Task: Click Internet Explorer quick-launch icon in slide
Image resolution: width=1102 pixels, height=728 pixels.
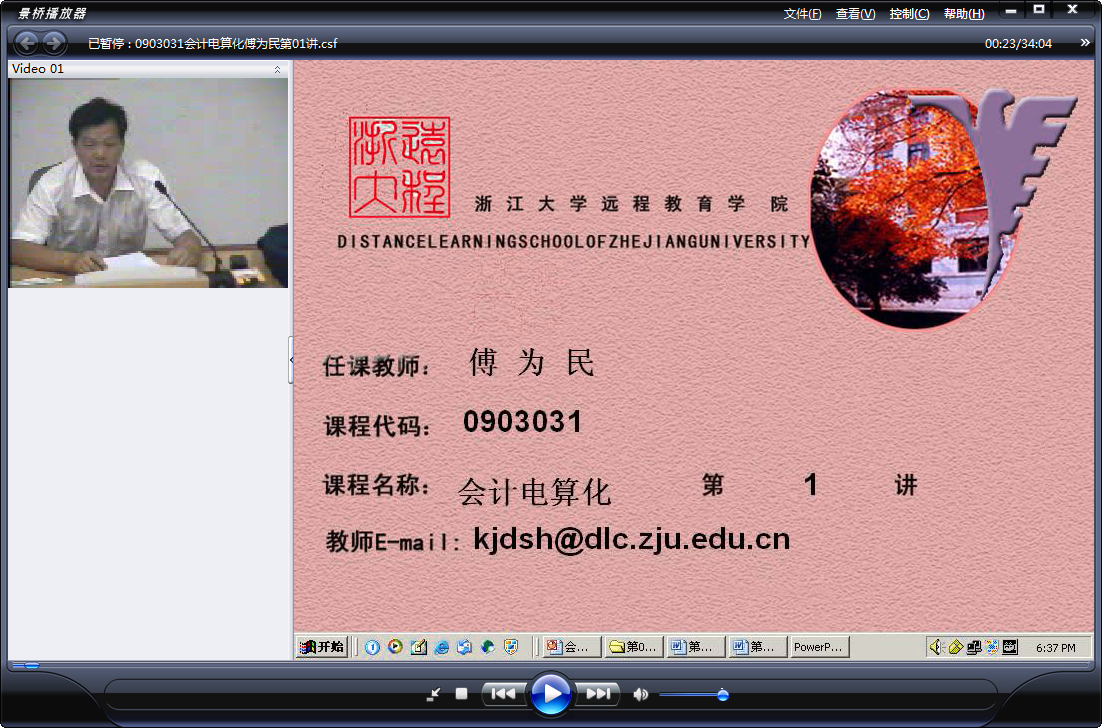Action: point(441,647)
